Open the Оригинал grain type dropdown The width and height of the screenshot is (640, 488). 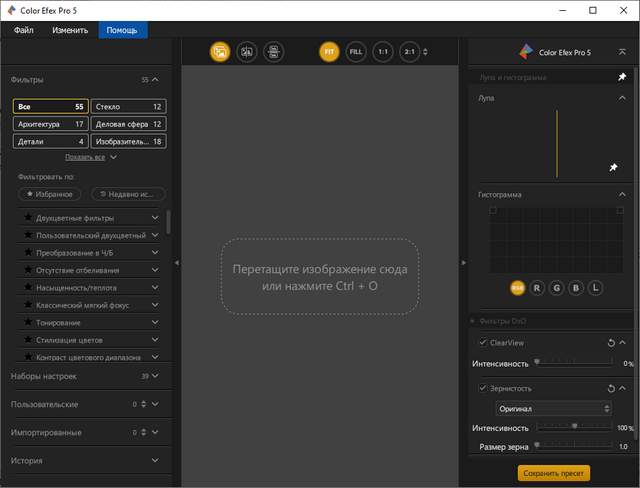pos(554,408)
